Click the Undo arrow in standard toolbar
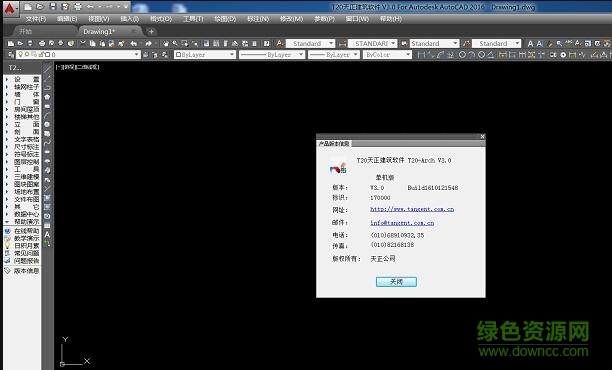Screen dimensions: 612x370 tap(134, 43)
